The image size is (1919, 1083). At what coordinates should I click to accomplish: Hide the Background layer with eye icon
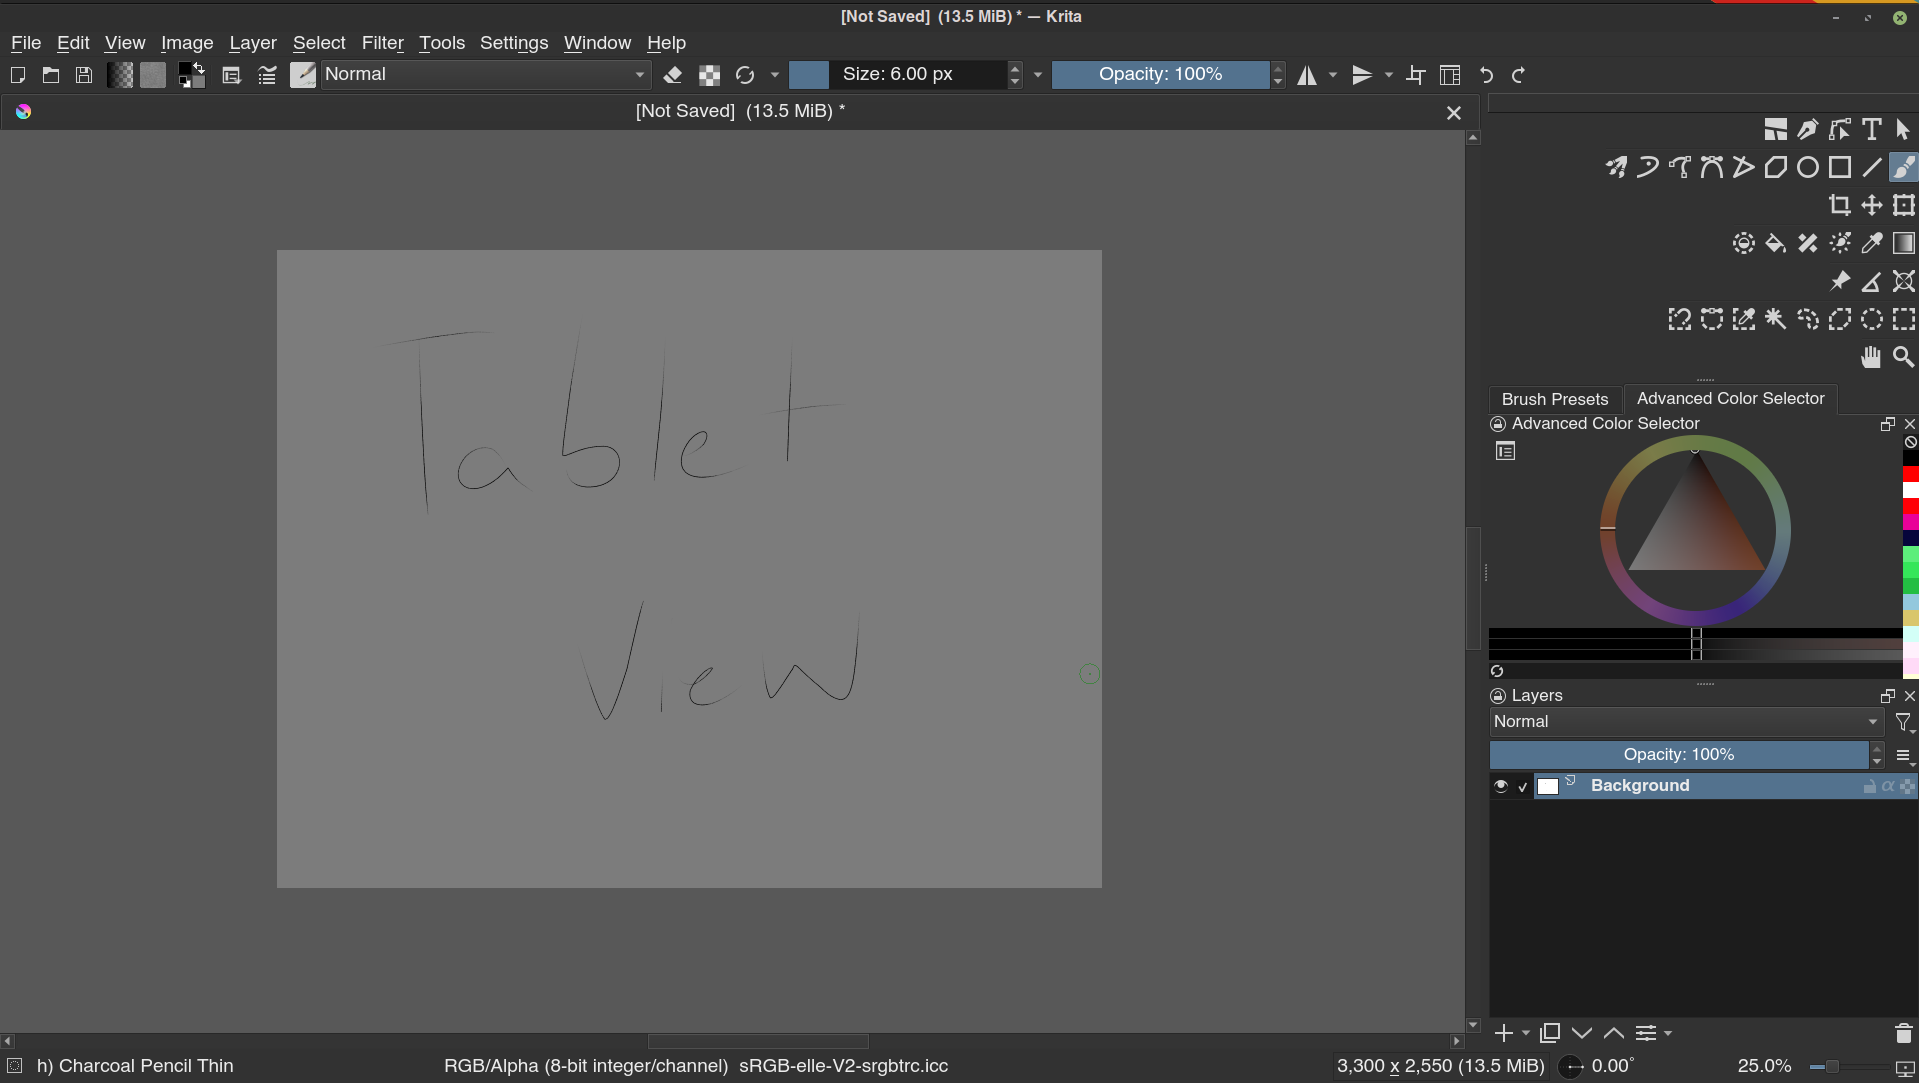(x=1500, y=786)
